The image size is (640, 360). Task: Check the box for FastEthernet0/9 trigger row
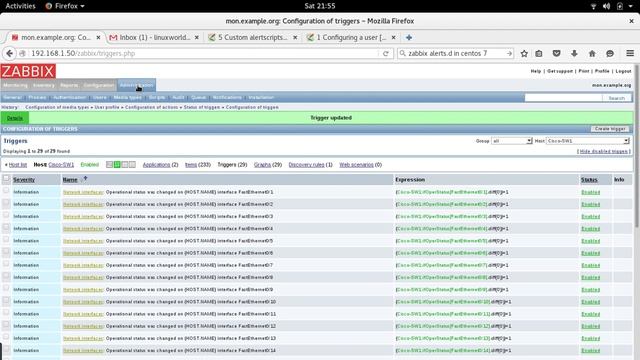coord(6,288)
